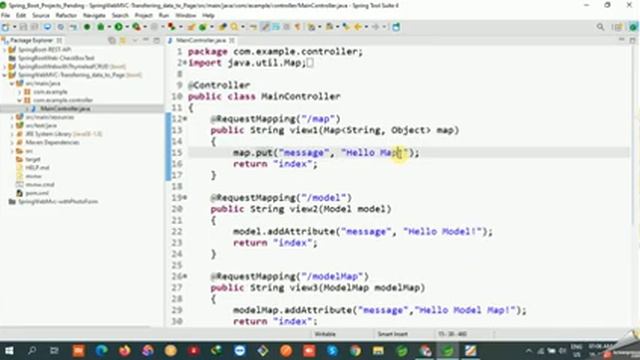Select the SpringBoot-REST-API project
This screenshot has height=360, width=640.
(44, 49)
